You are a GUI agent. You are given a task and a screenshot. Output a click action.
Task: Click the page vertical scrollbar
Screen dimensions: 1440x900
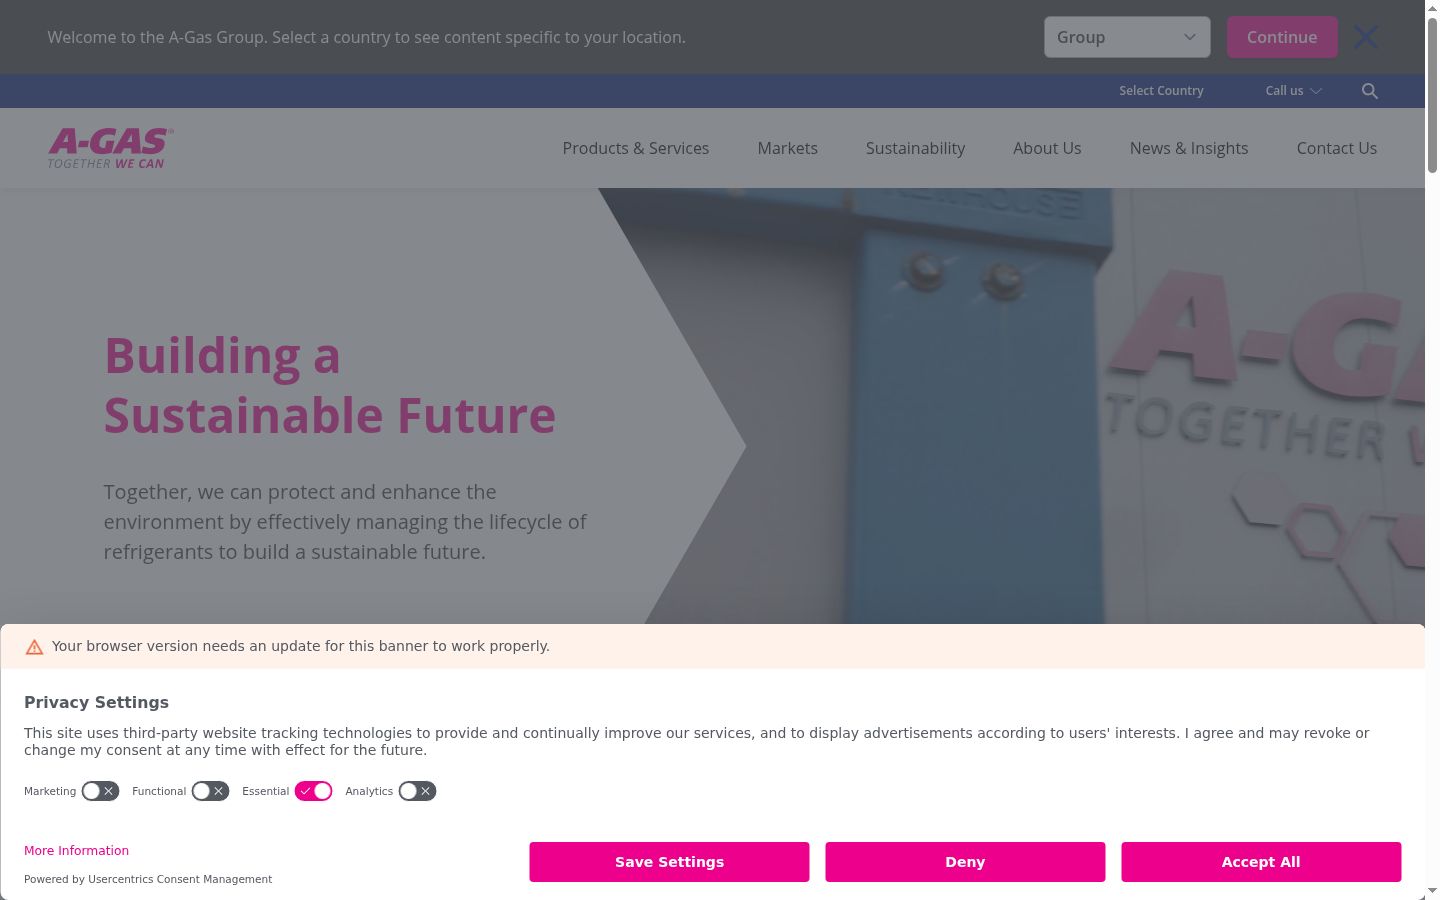[x=1432, y=450]
